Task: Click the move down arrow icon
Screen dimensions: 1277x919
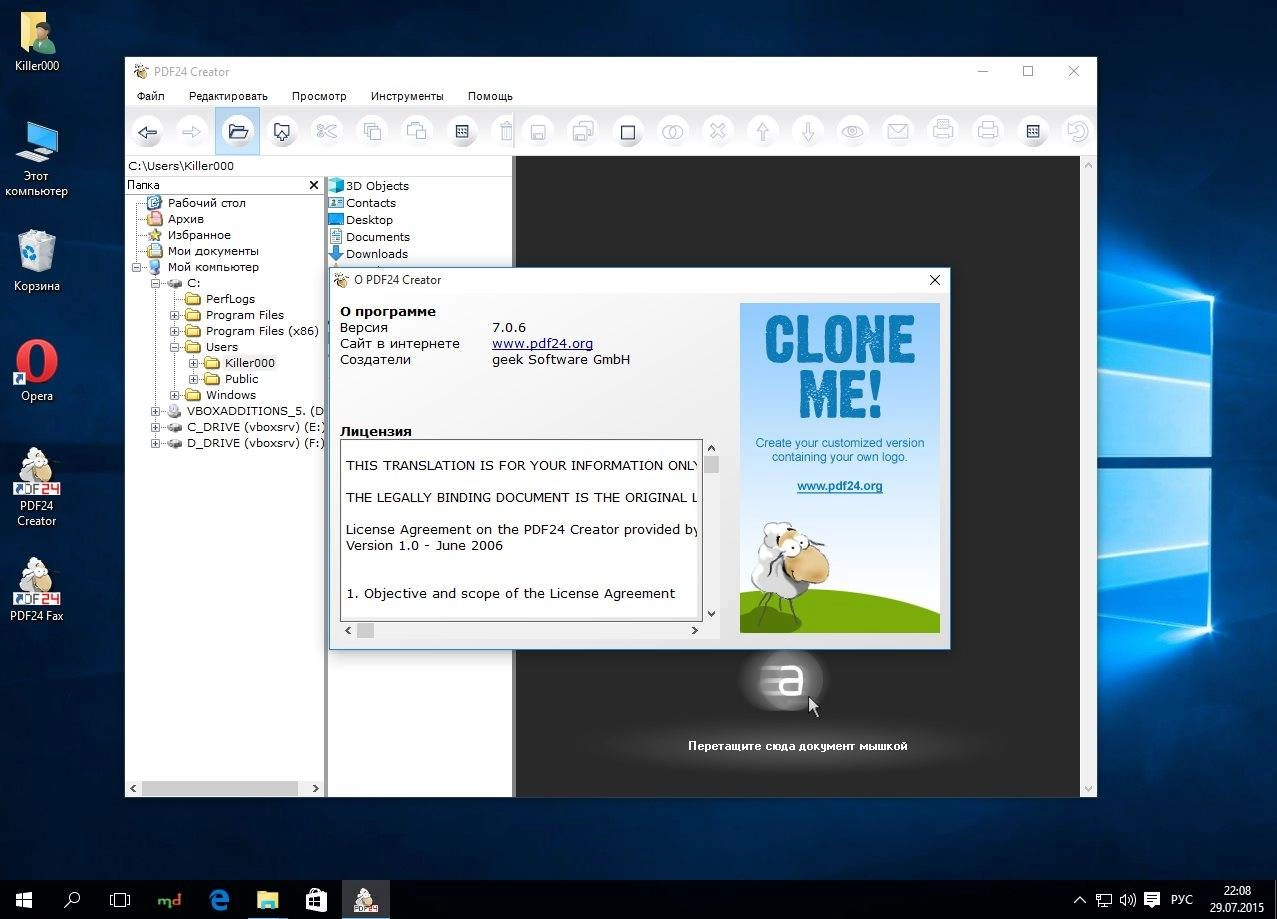Action: click(808, 132)
